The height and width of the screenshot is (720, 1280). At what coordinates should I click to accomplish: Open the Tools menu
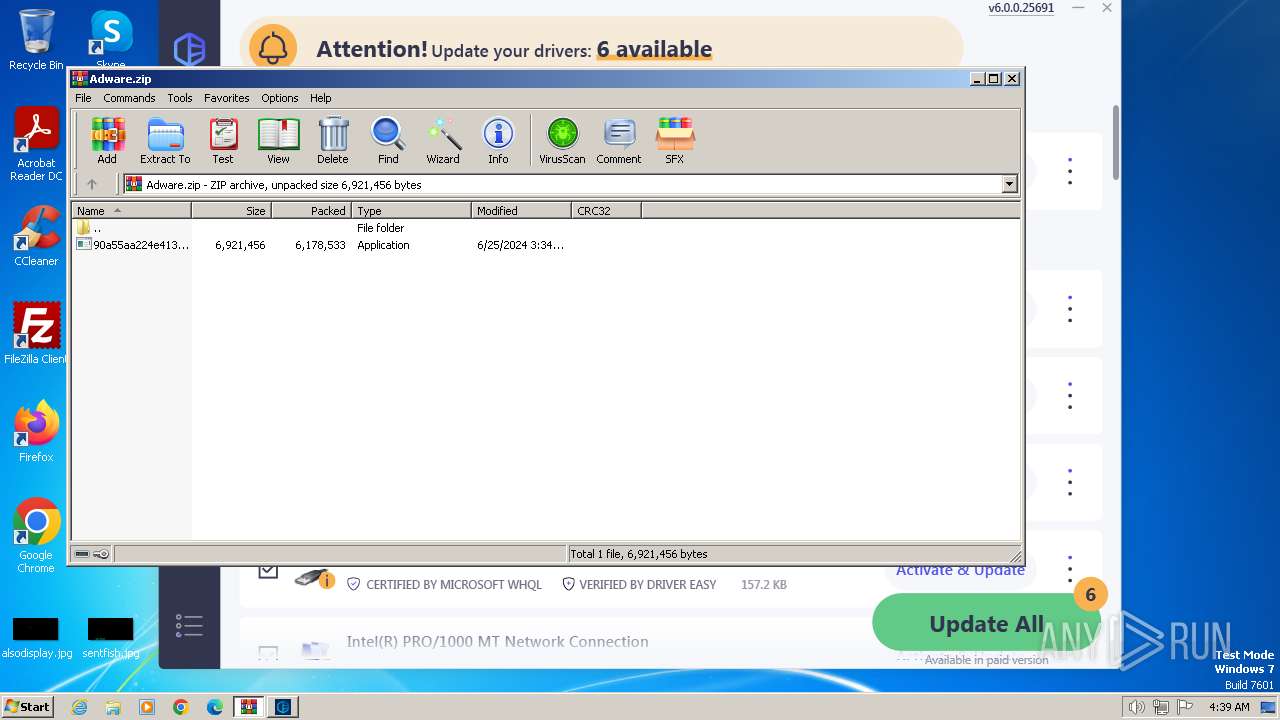(180, 98)
